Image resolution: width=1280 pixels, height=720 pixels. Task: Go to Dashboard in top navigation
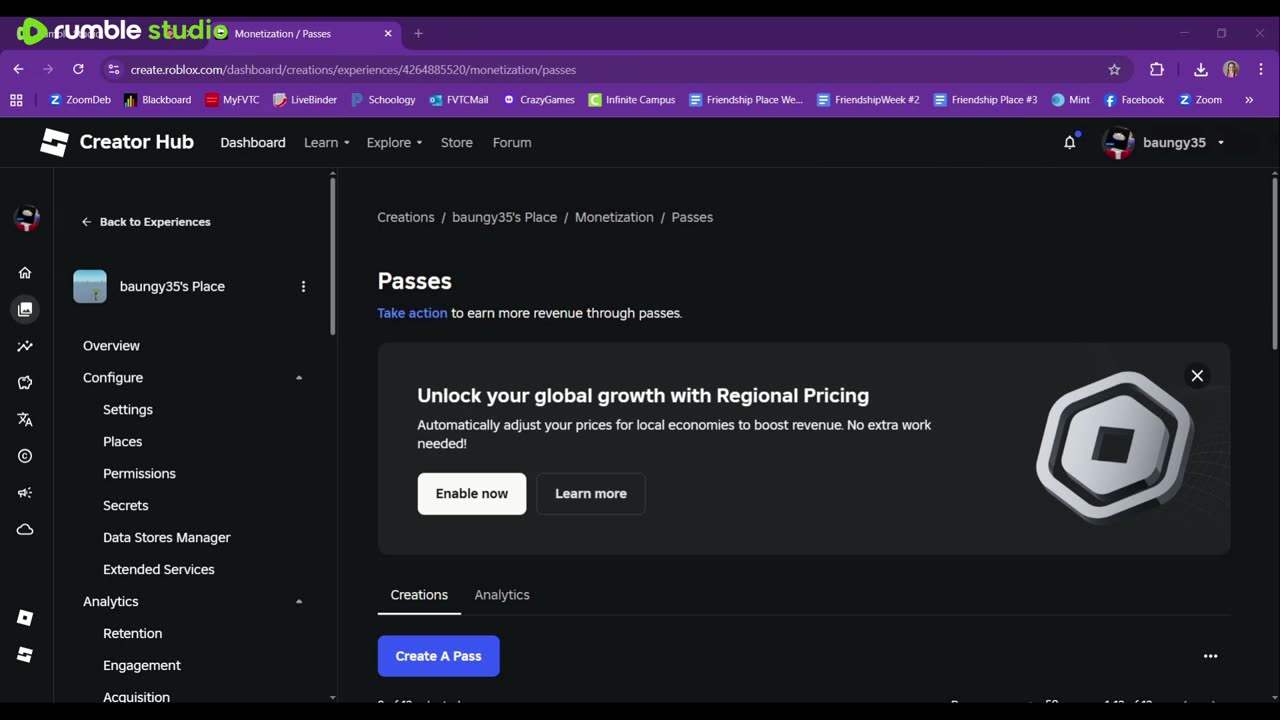(253, 142)
